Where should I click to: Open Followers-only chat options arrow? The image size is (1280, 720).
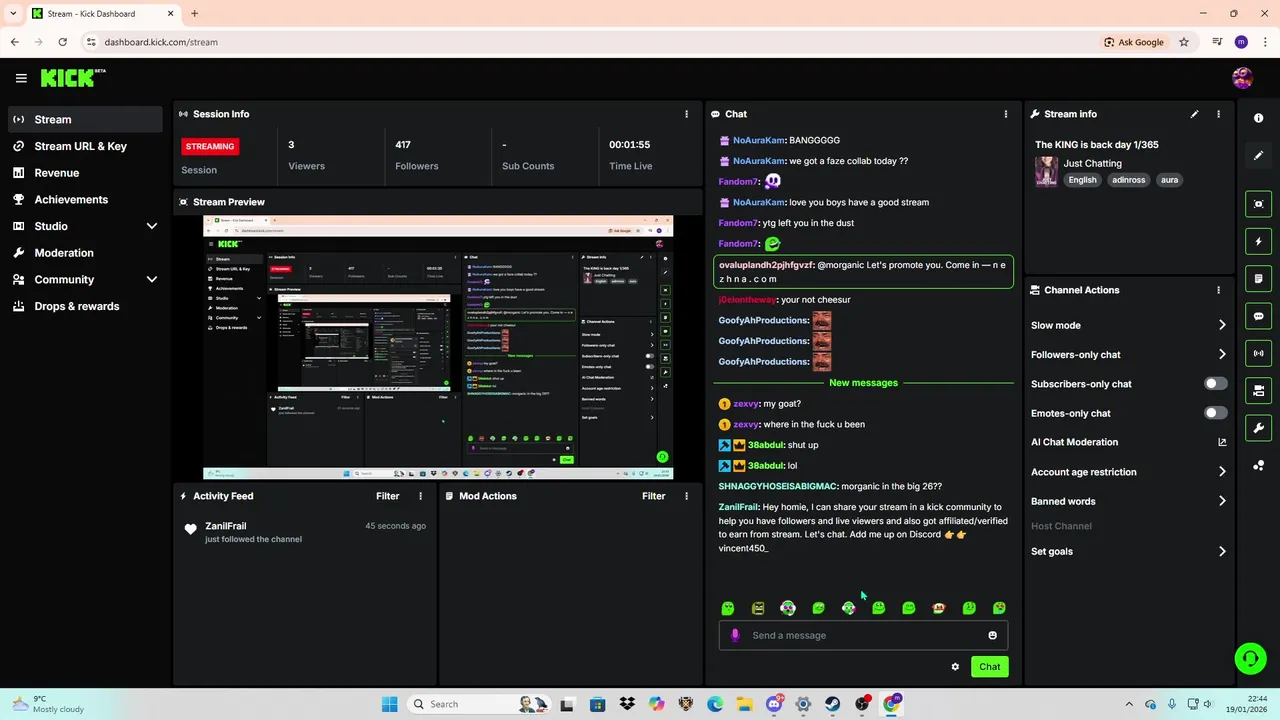click(x=1222, y=354)
